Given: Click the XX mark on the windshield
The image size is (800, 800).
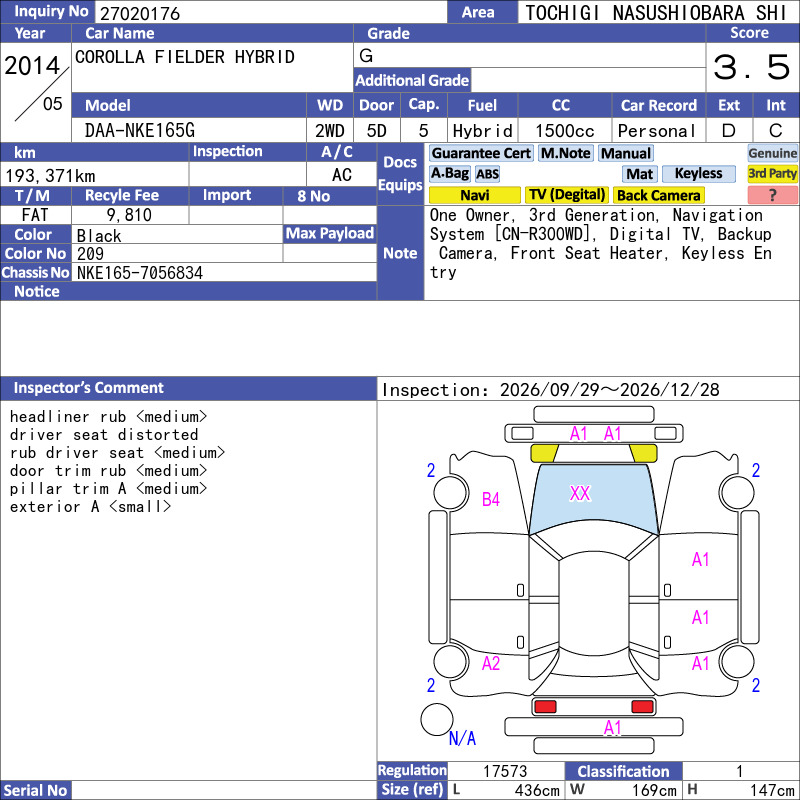Looking at the screenshot, I should [580, 493].
